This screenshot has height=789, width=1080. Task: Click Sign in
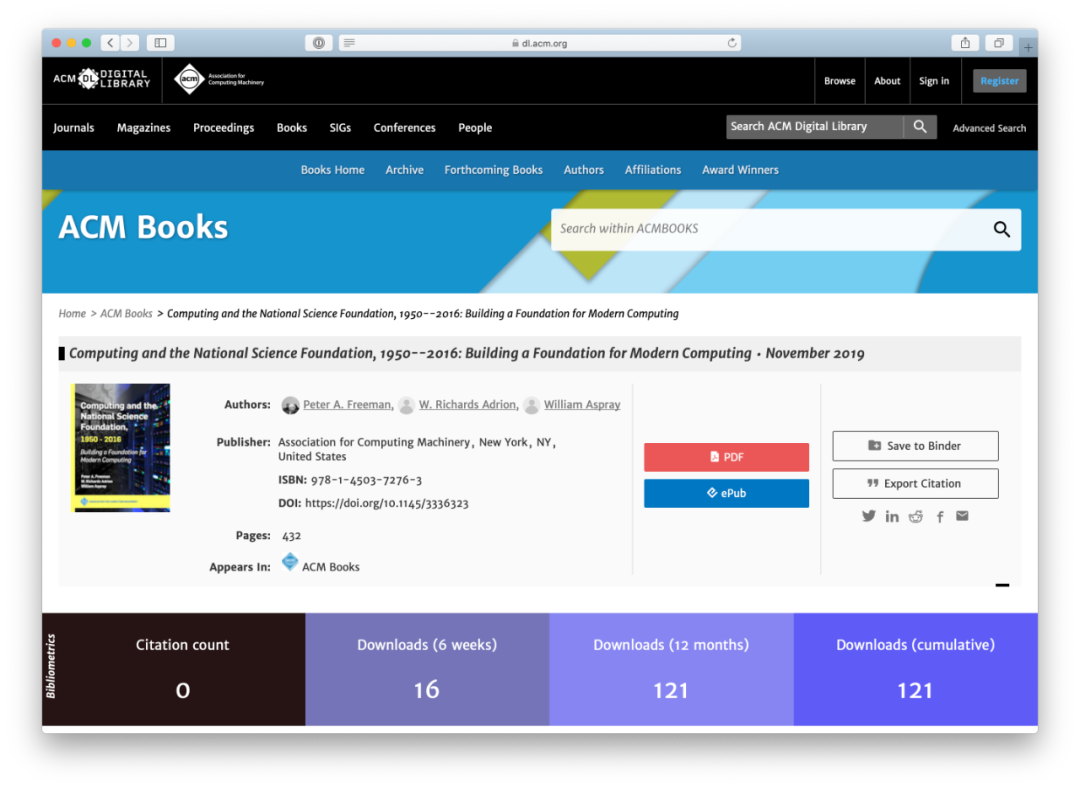pyautogui.click(x=934, y=81)
